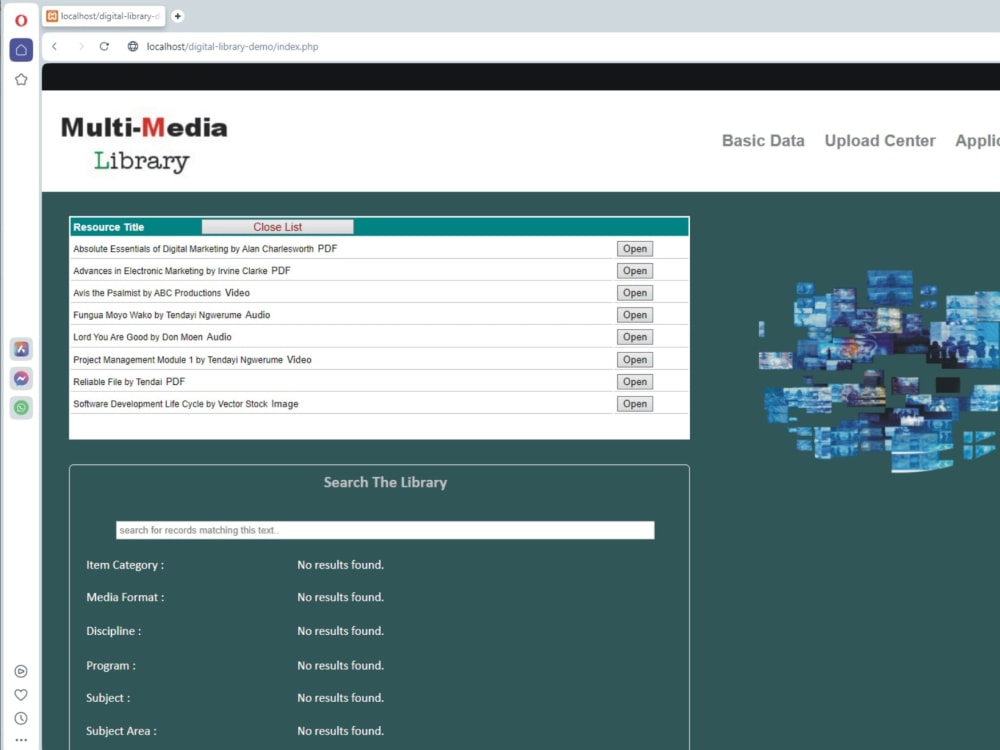
Task: Click the address bar URL
Action: 232,47
